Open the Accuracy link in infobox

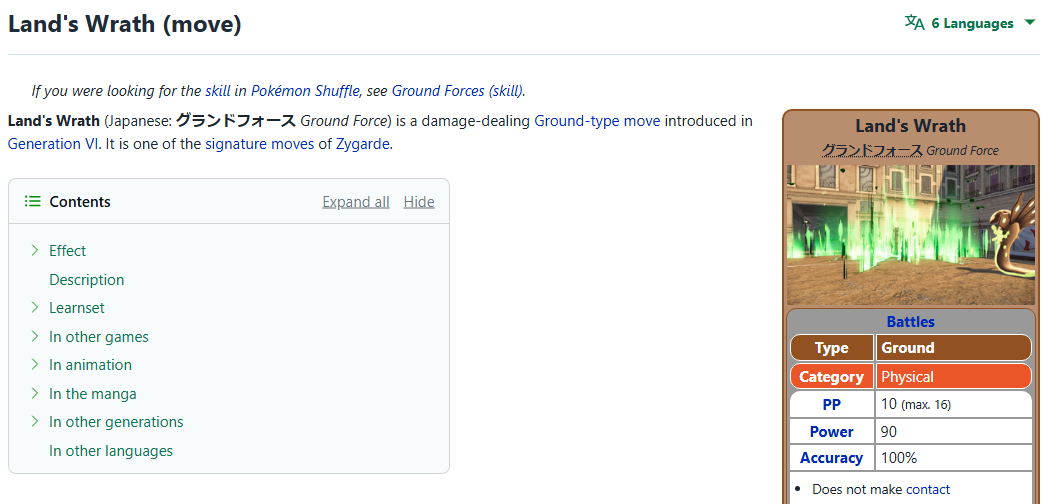pos(831,458)
